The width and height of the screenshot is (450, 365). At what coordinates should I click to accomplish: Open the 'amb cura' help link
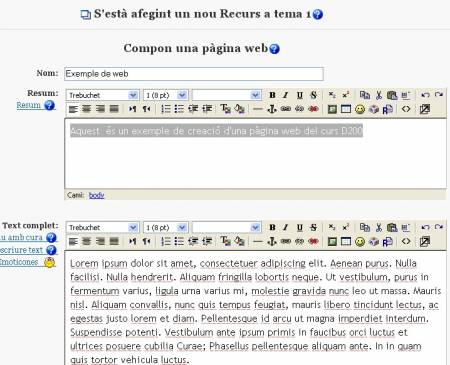tap(28, 237)
